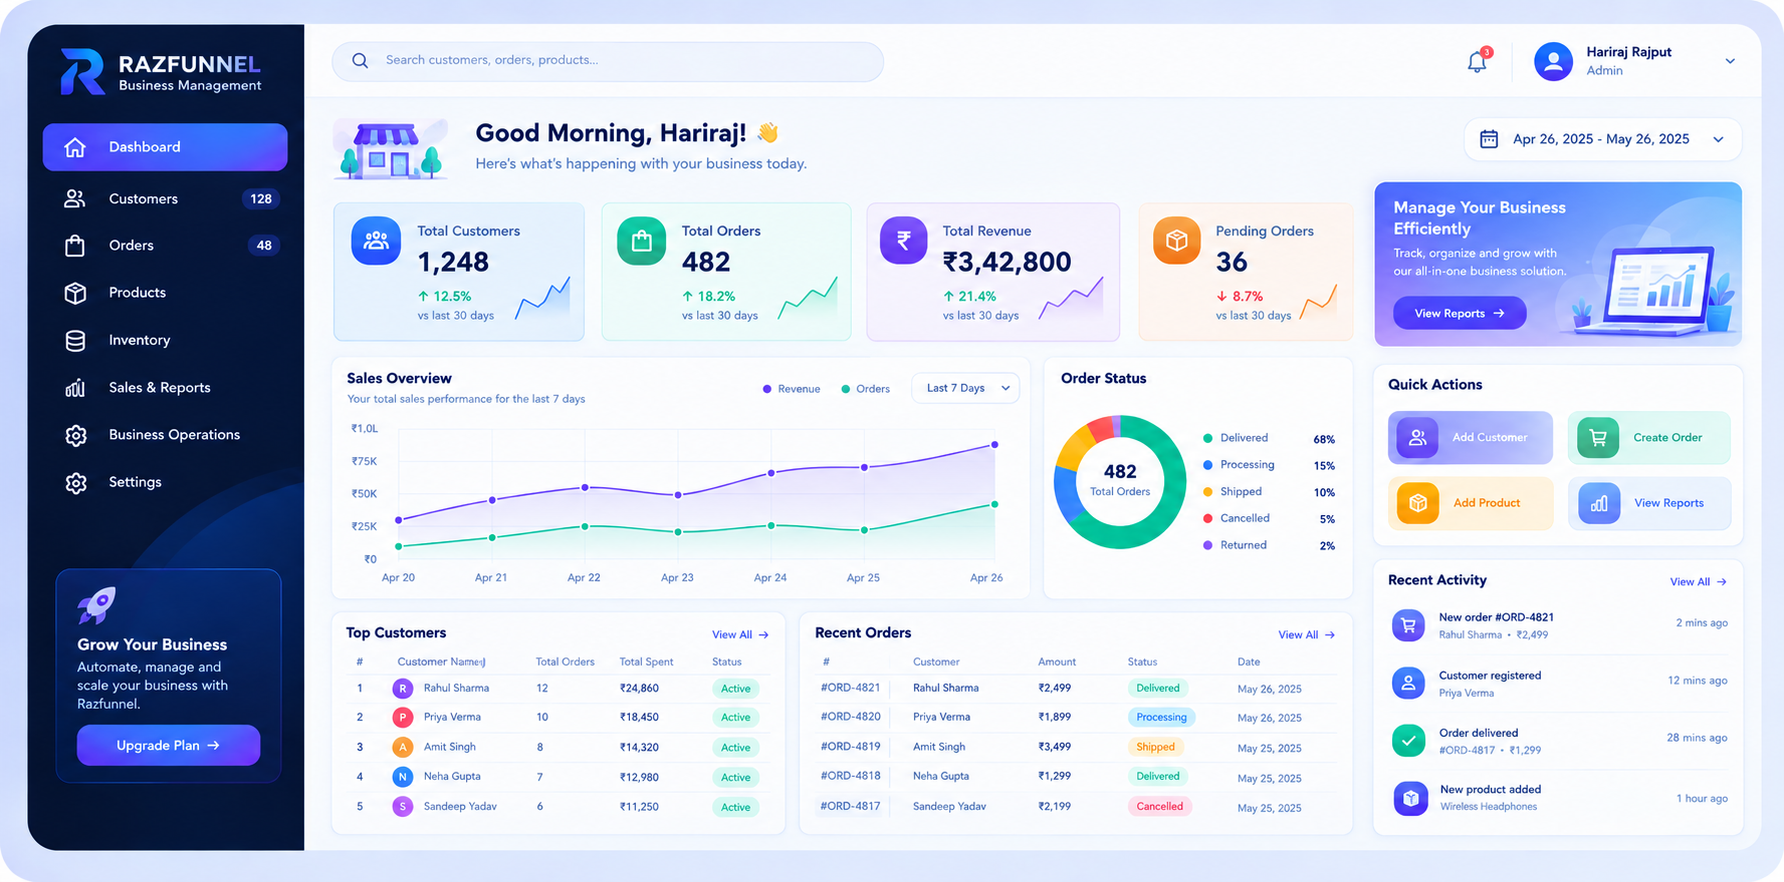Click the search customers input field

tap(608, 61)
